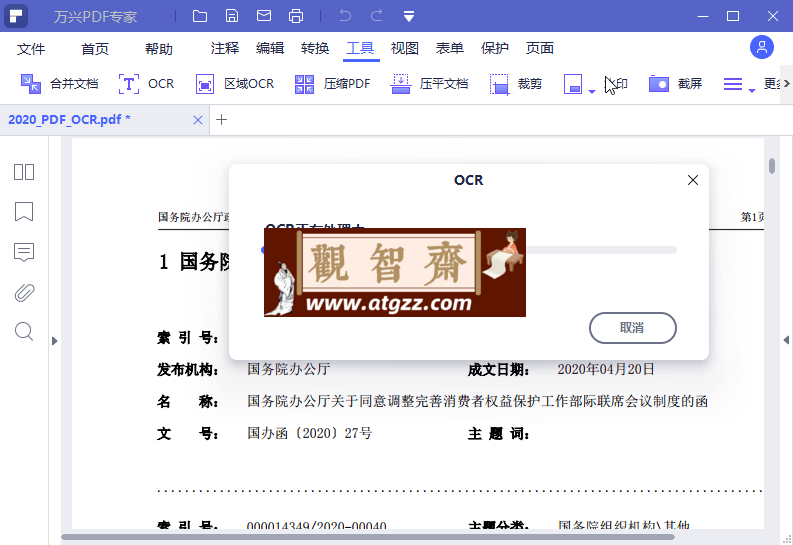The image size is (793, 545).
Task: Switch to the 首页 tab
Action: point(95,49)
